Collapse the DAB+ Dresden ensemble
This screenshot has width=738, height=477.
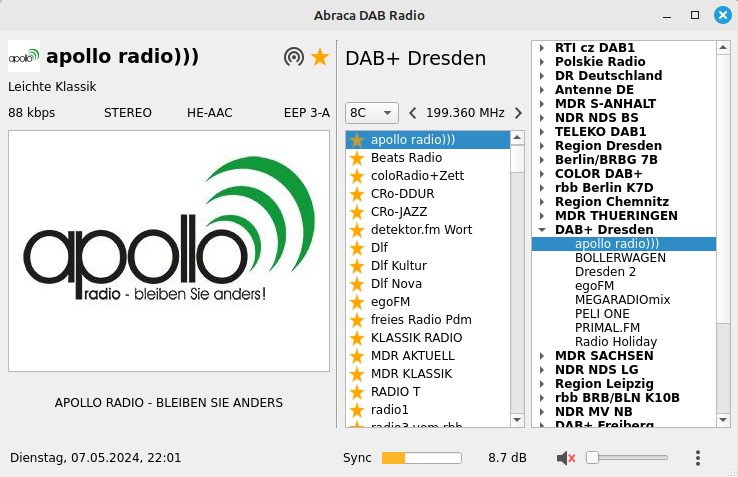(541, 230)
